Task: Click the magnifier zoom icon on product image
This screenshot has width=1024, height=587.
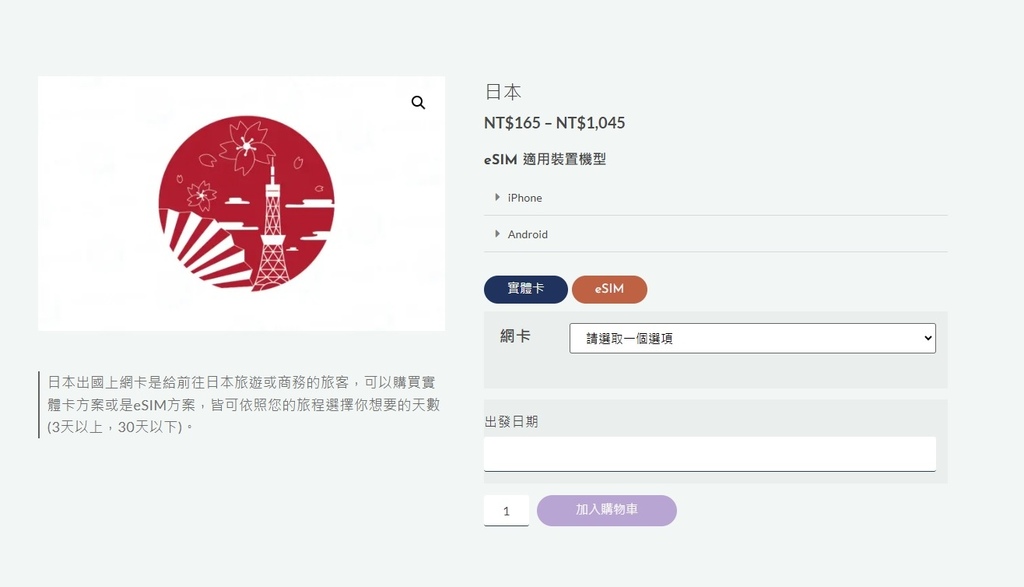Action: [x=418, y=103]
